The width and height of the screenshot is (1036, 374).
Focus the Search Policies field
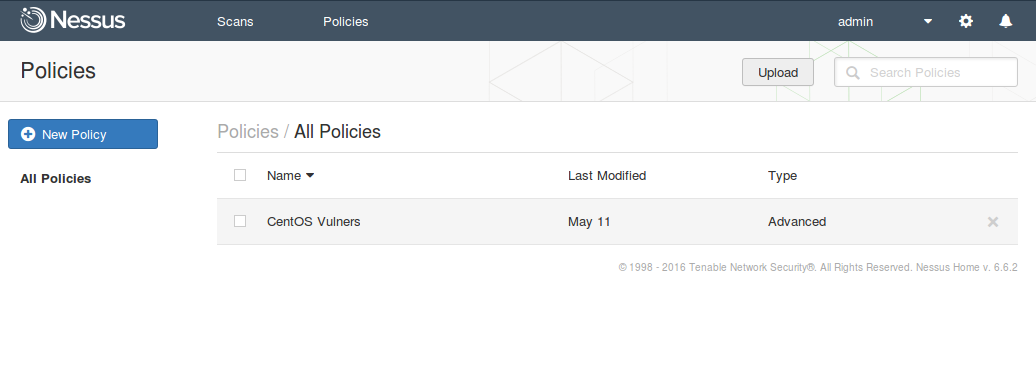926,72
